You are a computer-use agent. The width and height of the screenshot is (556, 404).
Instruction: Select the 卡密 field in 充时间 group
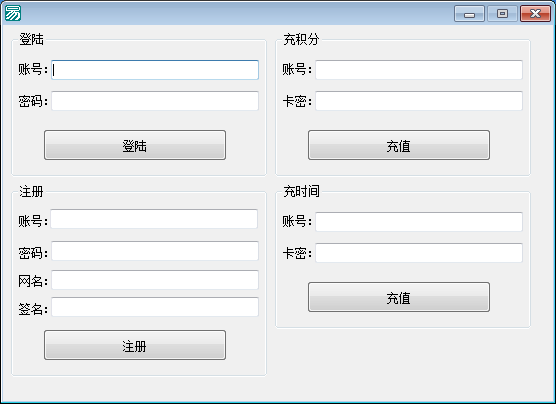(x=419, y=253)
